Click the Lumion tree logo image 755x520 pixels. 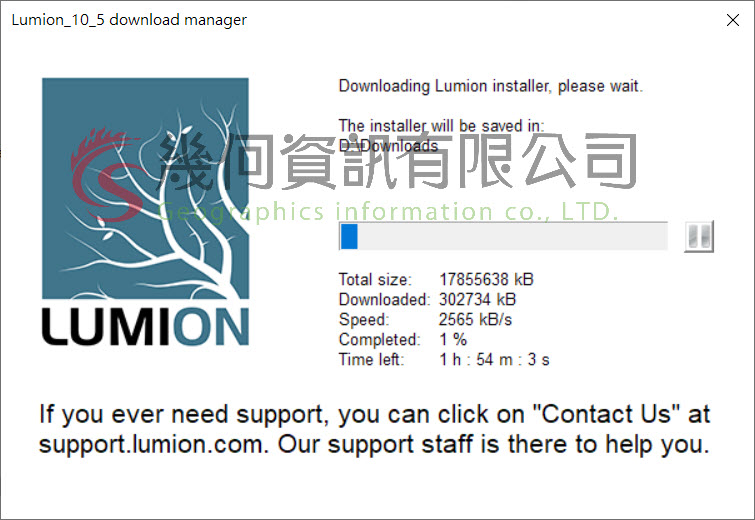click(x=145, y=188)
